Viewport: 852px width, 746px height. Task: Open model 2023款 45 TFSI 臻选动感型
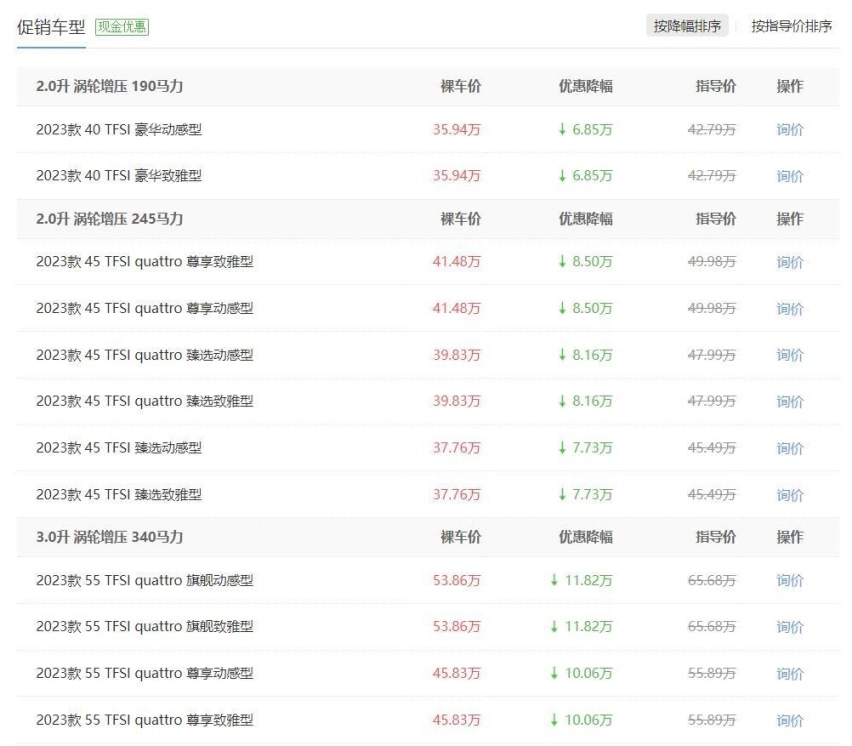tap(119, 448)
